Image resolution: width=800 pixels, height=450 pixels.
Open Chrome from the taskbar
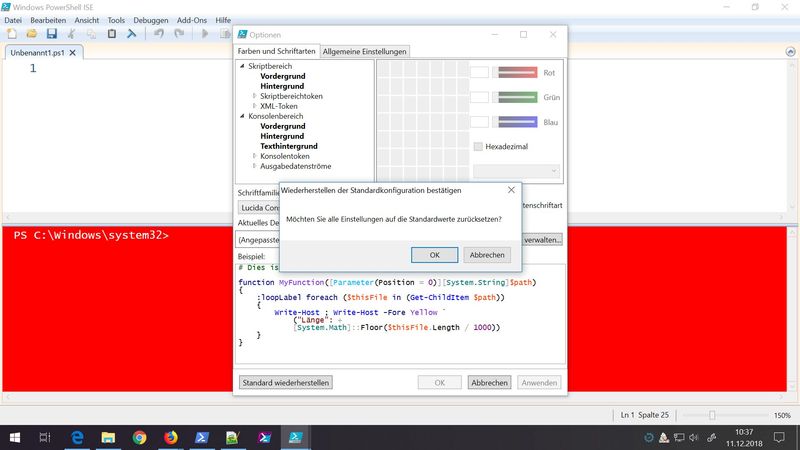point(139,437)
